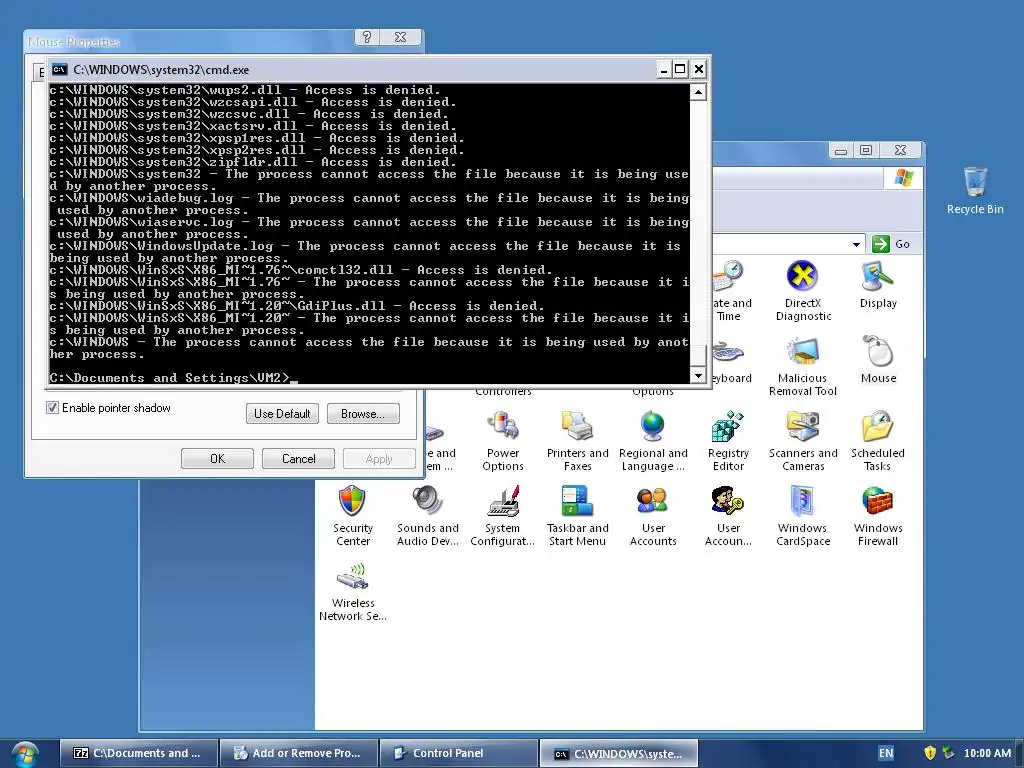The image size is (1024, 768).
Task: Click the 10:00 AM clock
Action: (x=987, y=753)
